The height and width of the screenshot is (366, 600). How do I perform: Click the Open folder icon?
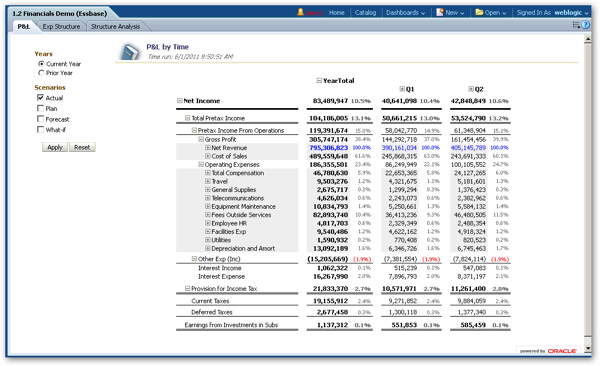tap(479, 12)
